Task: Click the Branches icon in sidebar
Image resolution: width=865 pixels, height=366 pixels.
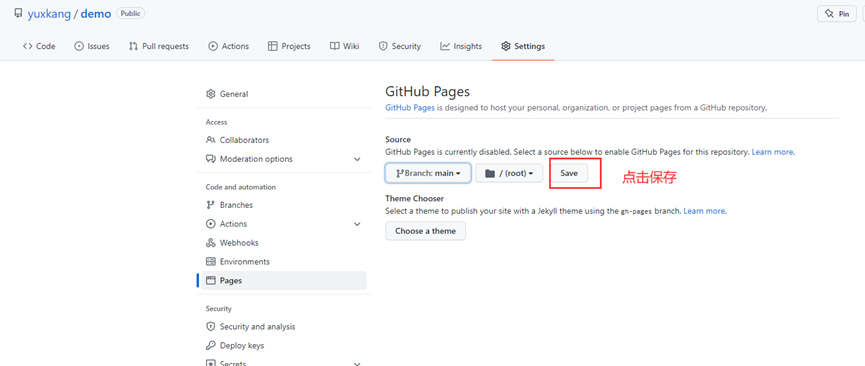Action: 210,205
